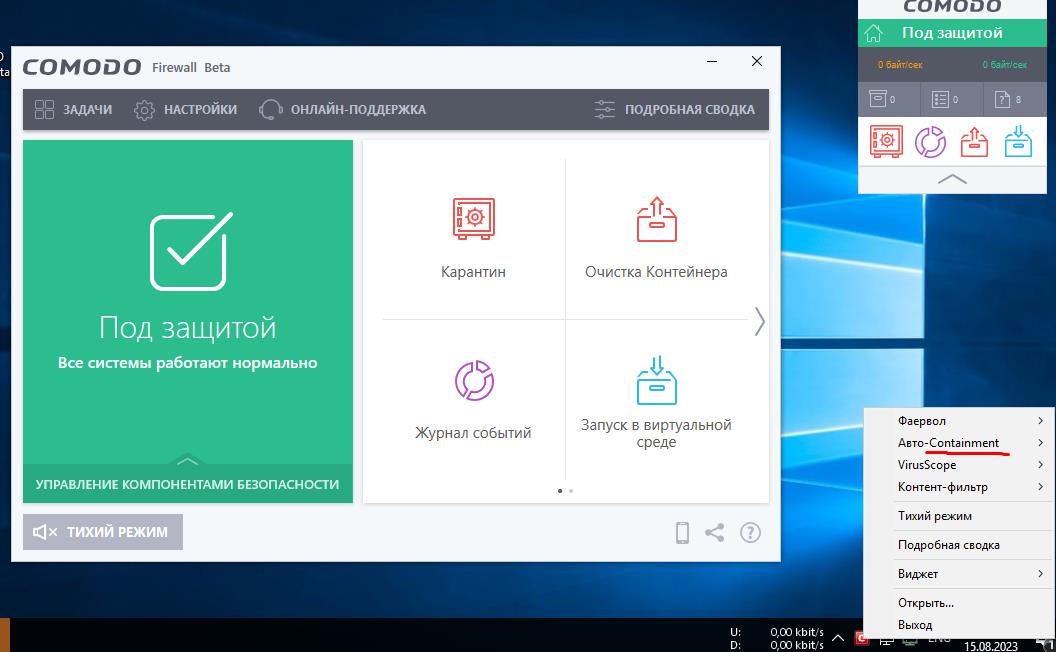Expand Авто-Containment submenu
The image size is (1056, 652).
[958, 443]
